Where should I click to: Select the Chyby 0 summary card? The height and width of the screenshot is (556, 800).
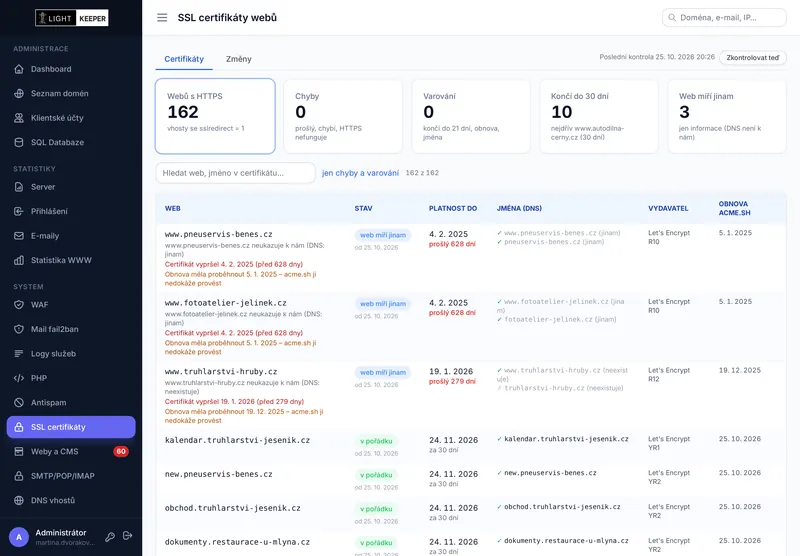(x=343, y=116)
